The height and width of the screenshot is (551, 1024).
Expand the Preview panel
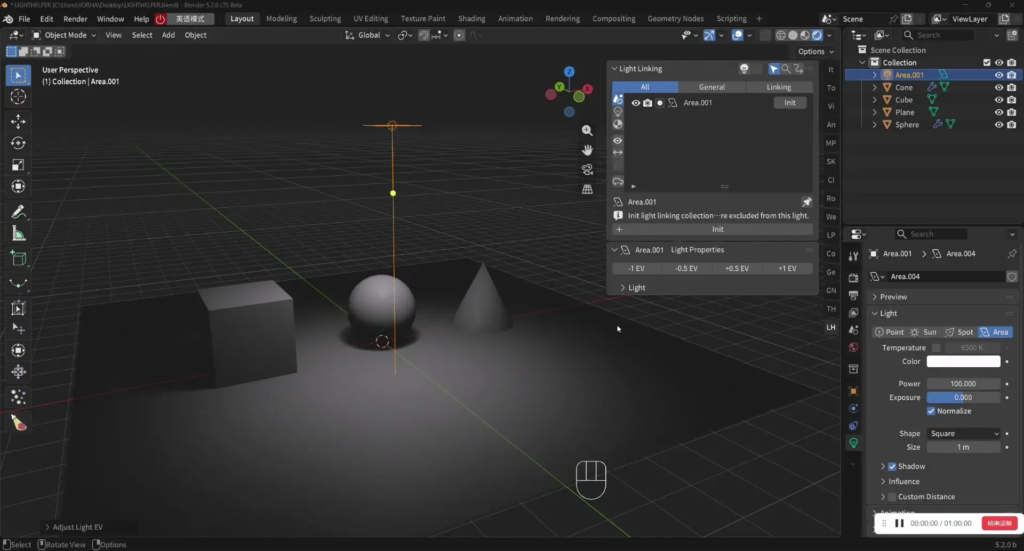tap(874, 297)
